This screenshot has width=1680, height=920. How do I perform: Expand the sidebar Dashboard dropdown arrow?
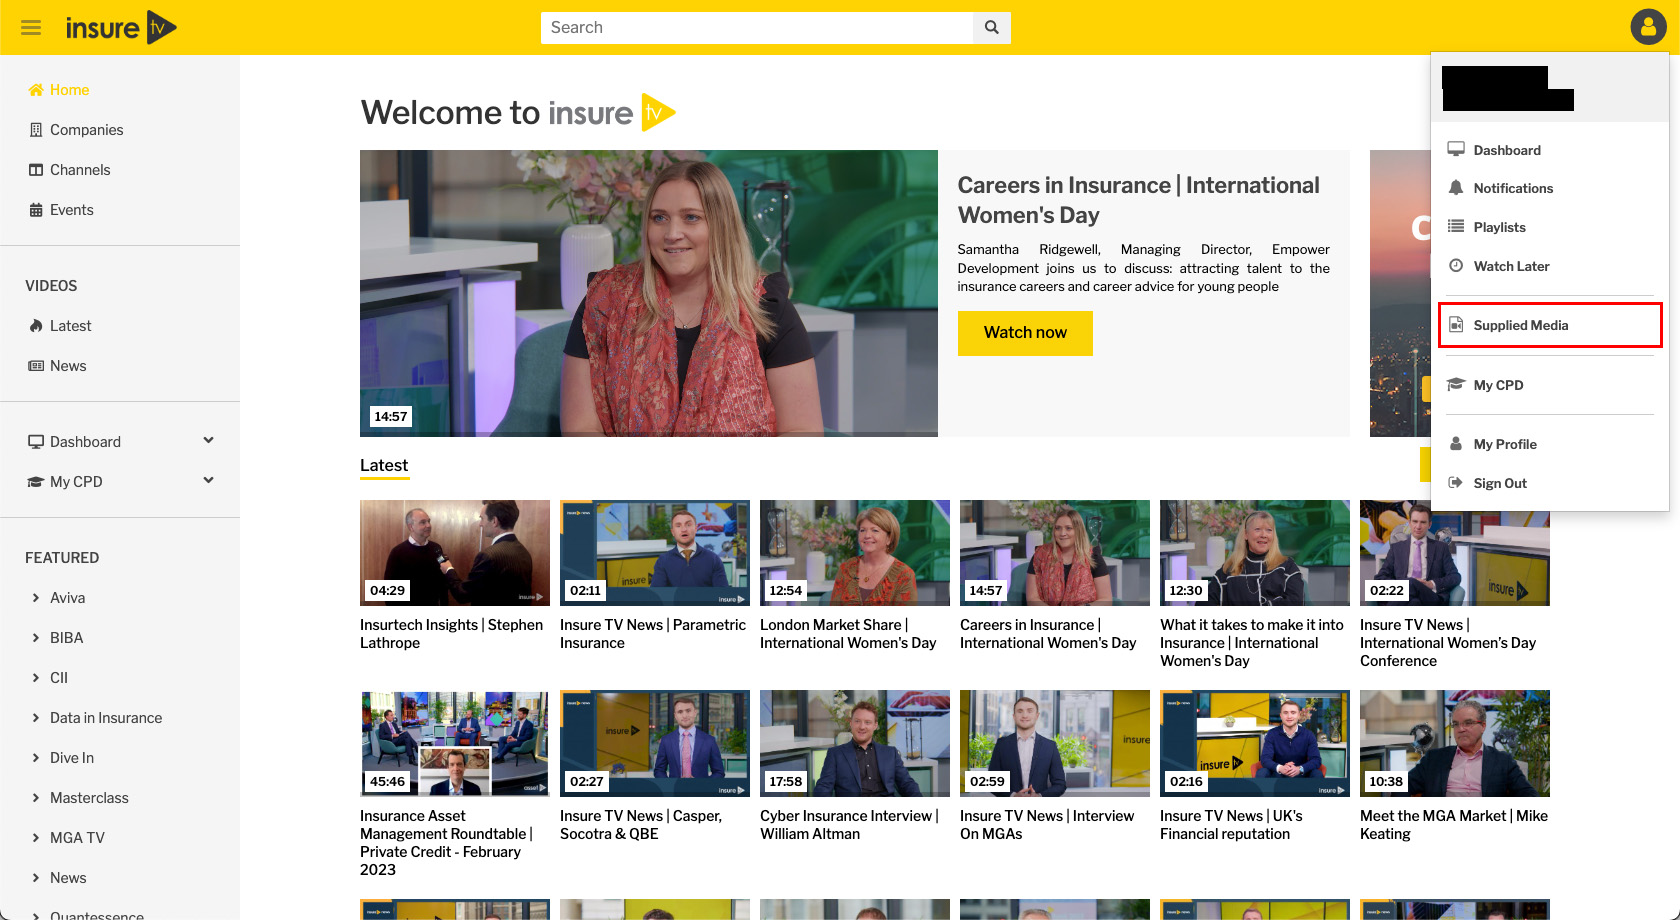[209, 440]
